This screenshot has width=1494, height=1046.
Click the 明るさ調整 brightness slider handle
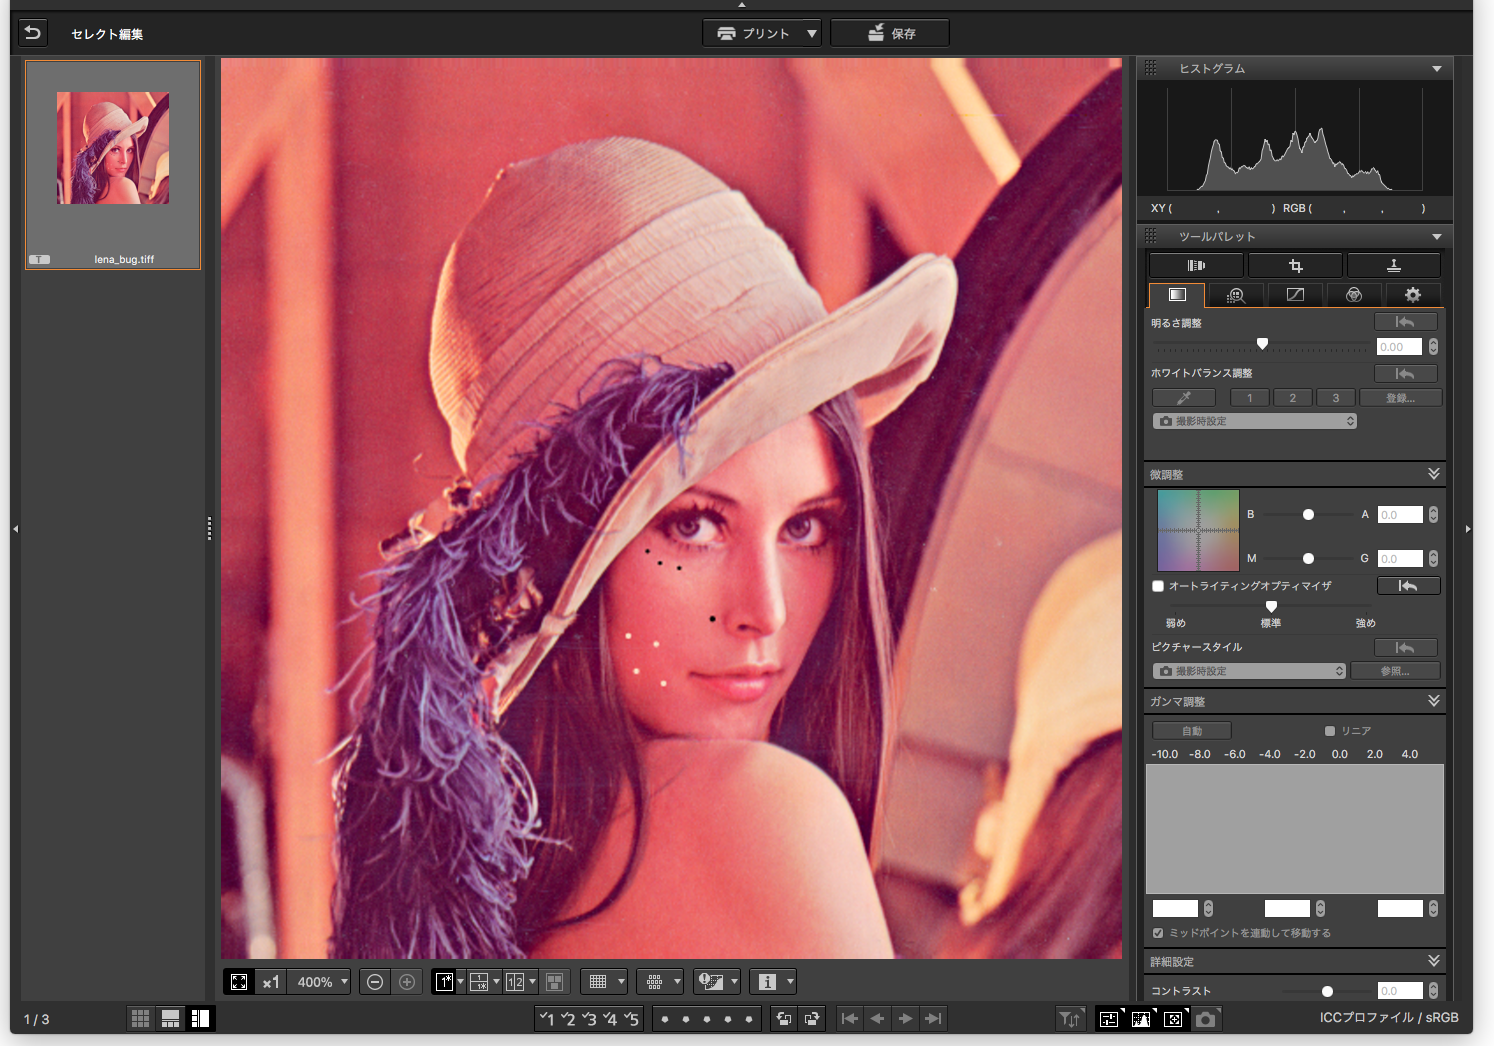1262,344
